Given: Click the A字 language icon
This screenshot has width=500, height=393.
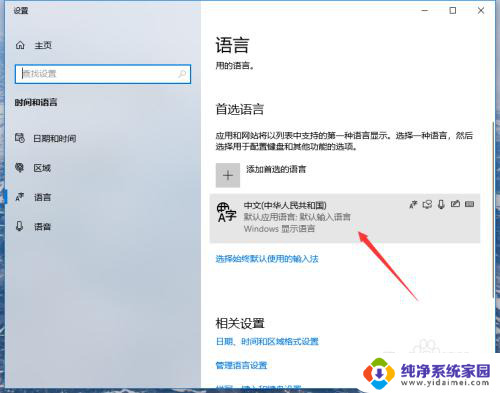Looking at the screenshot, I should coord(226,212).
